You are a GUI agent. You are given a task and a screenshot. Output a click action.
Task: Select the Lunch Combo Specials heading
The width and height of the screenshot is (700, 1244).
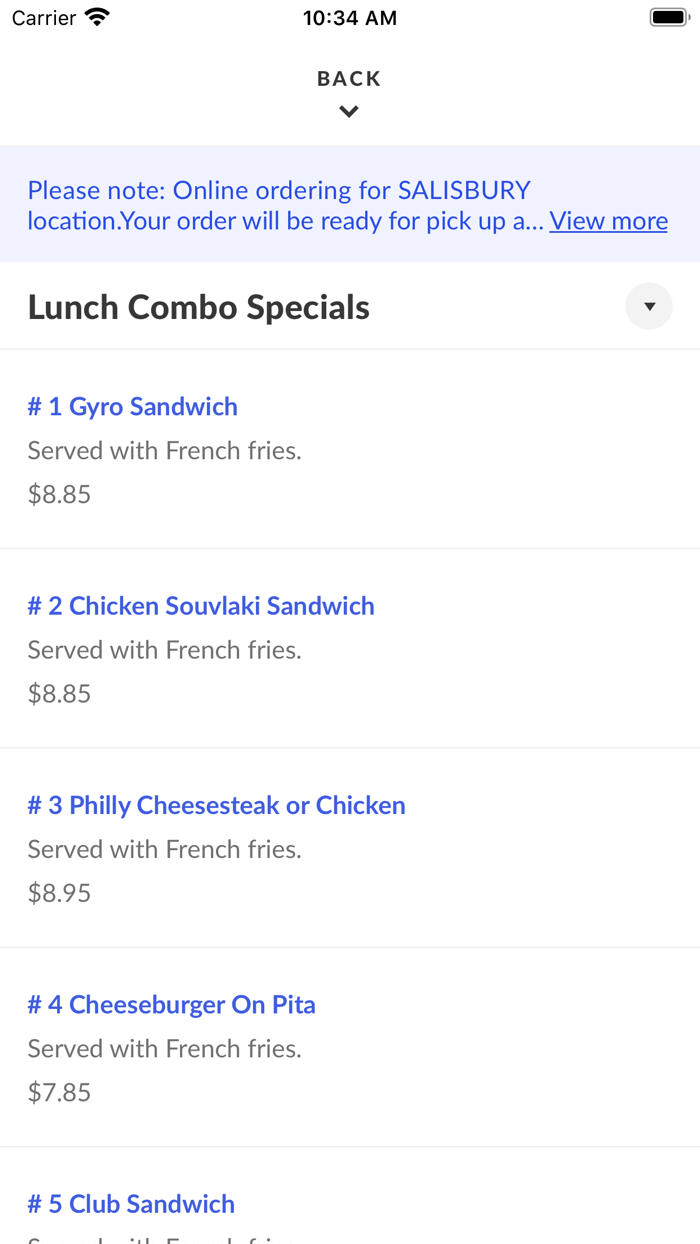(199, 307)
